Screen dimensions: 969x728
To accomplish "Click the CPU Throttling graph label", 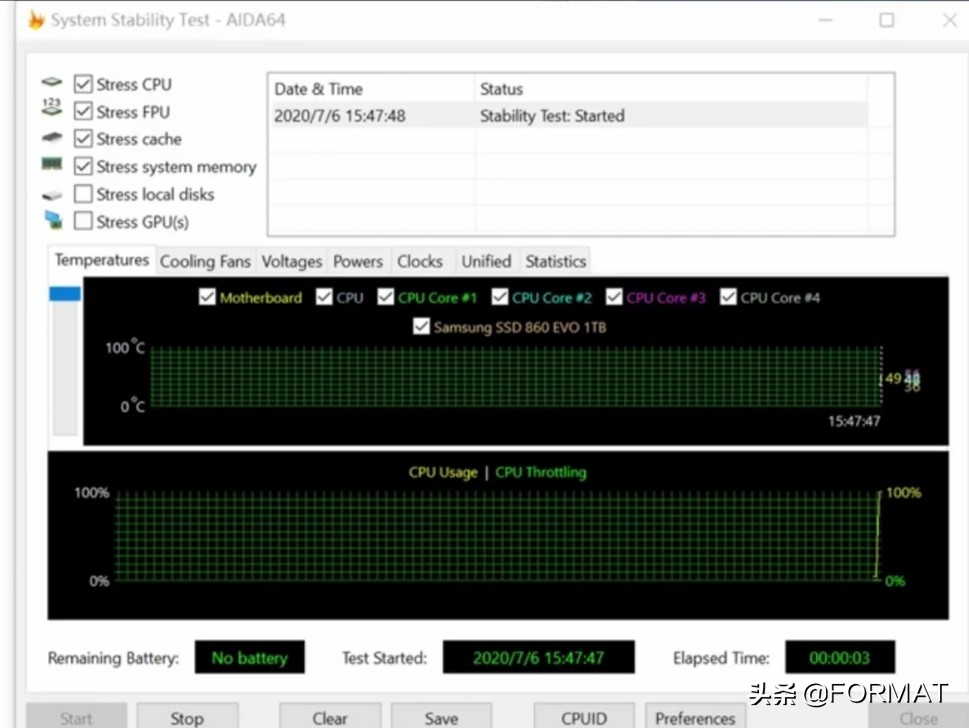I will (541, 472).
